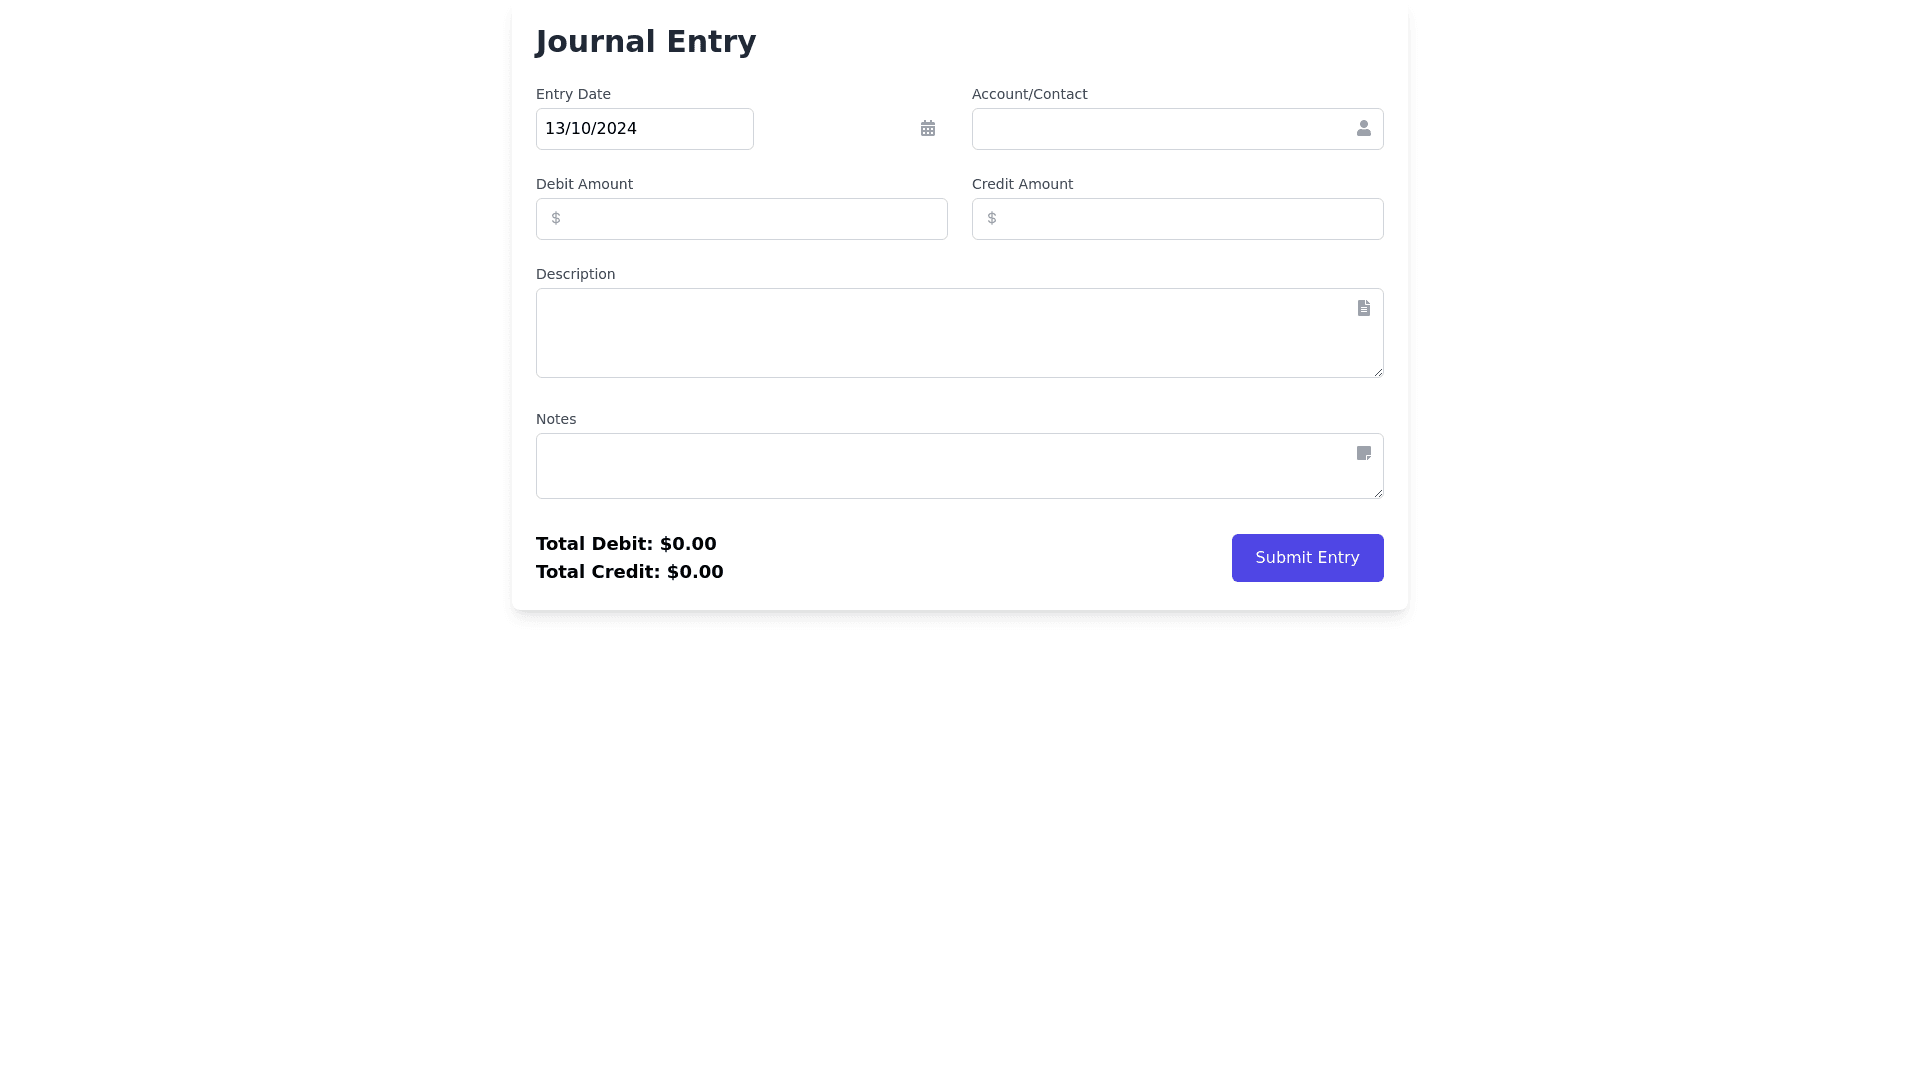Focus the Entry Date field showing 13/10/2024
The width and height of the screenshot is (1920, 1080).
coord(644,129)
